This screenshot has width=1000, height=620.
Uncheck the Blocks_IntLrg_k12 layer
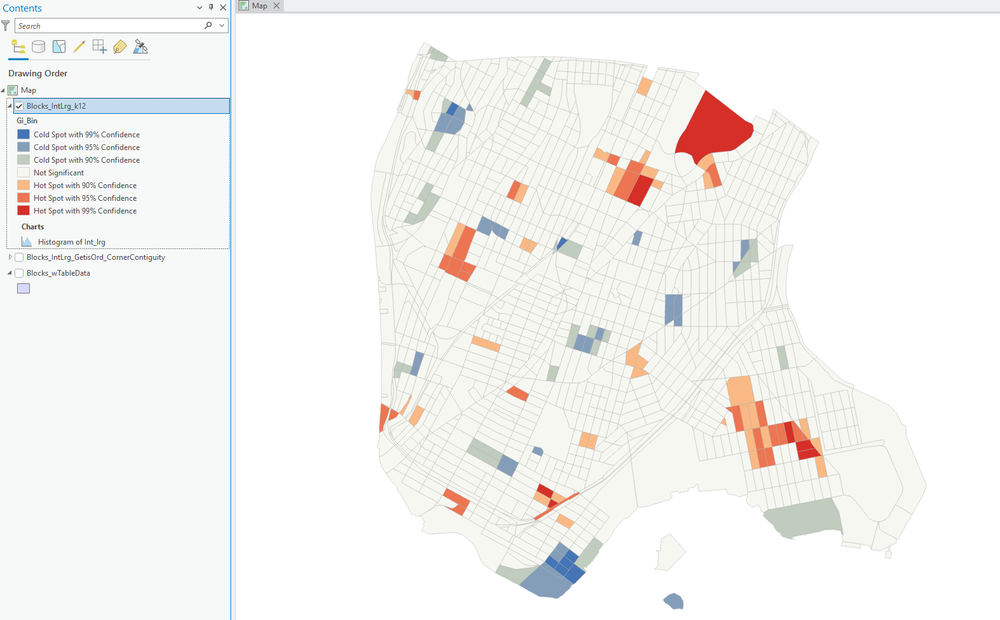click(21, 105)
